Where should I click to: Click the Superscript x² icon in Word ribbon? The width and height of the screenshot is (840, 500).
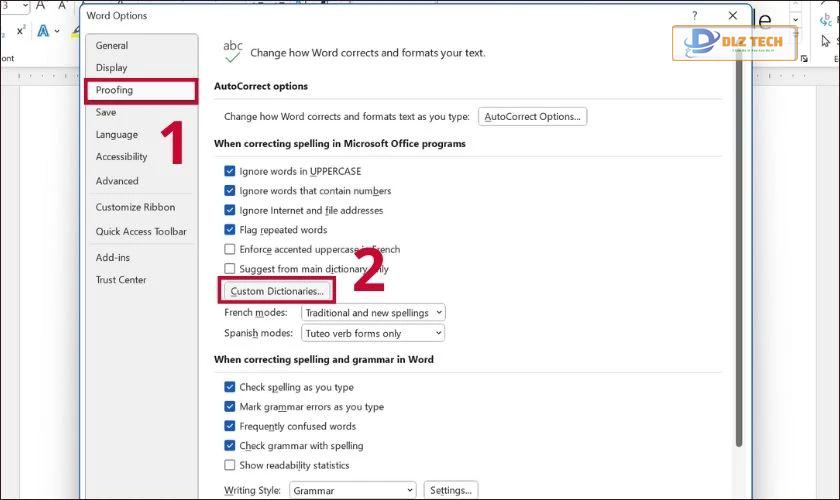click(x=20, y=31)
